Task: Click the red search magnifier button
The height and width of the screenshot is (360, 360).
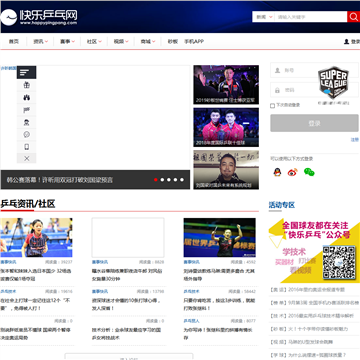Action: (x=353, y=17)
